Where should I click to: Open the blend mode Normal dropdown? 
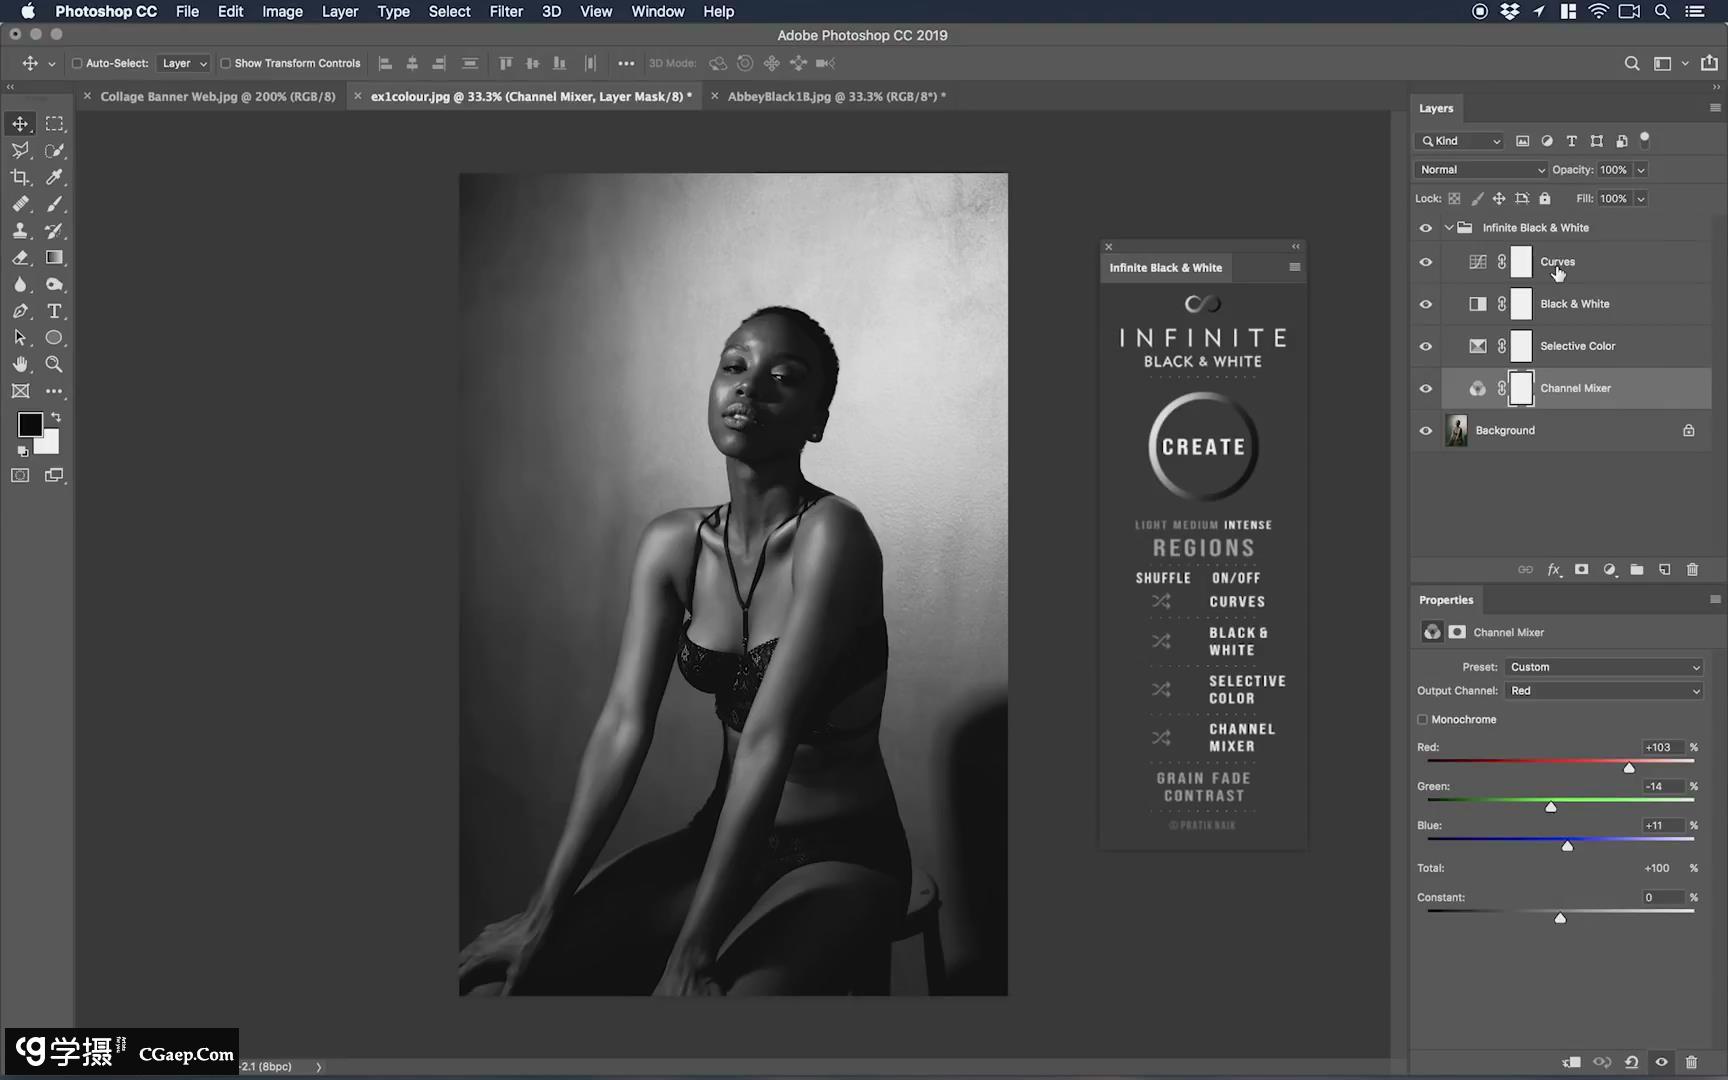(x=1480, y=170)
